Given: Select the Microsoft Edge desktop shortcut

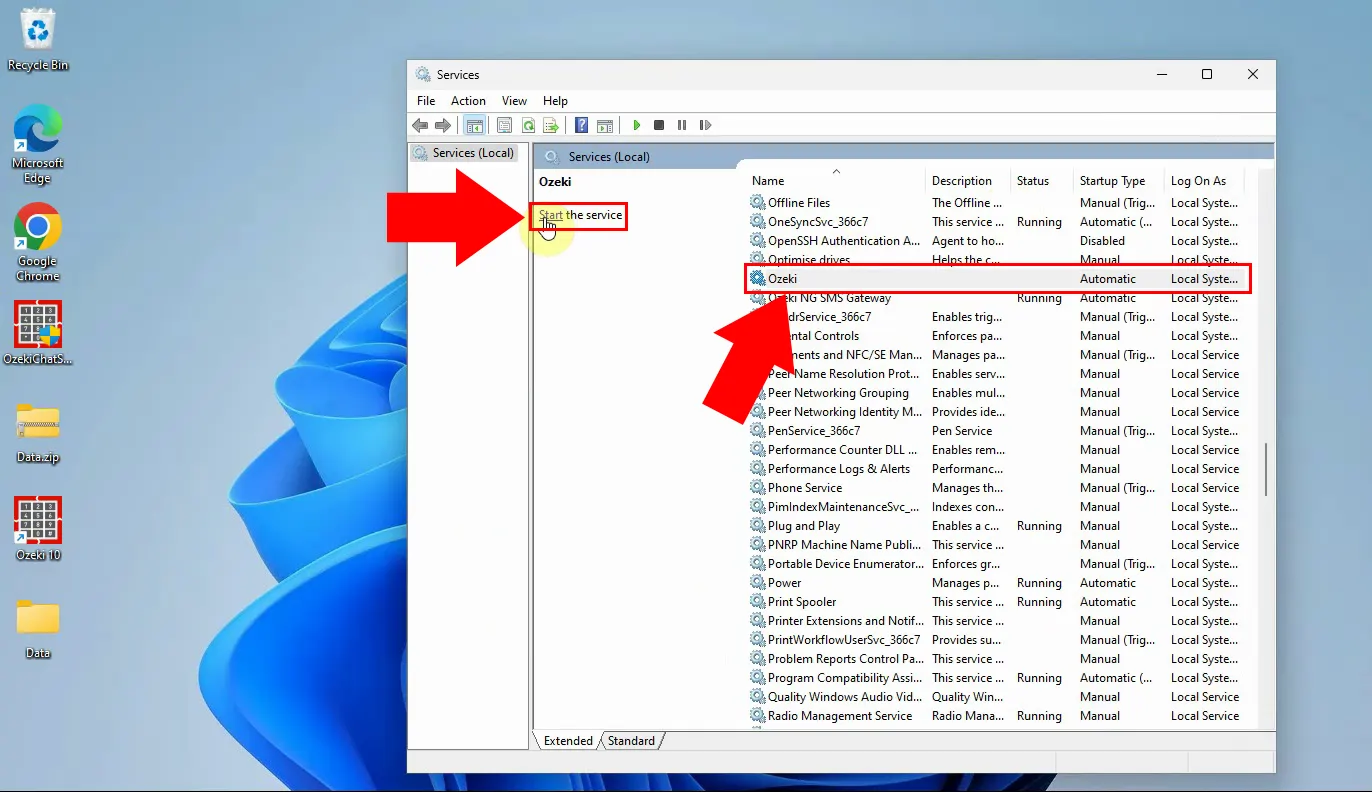Looking at the screenshot, I should pos(38,144).
